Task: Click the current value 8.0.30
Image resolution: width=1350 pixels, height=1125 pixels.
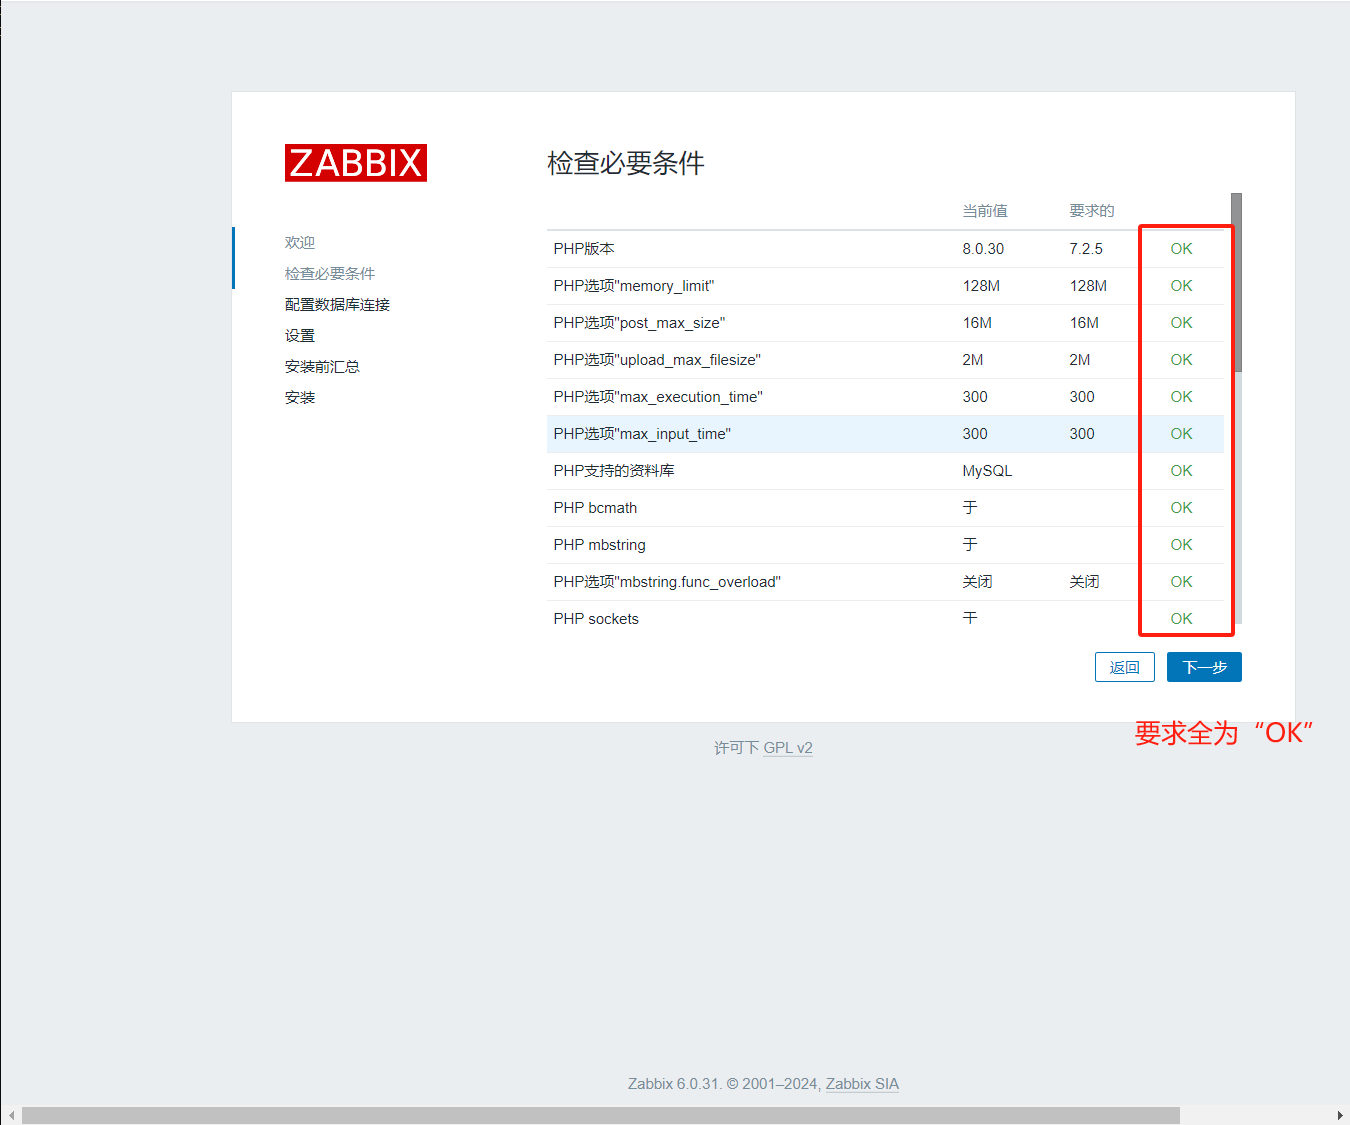Action: point(983,249)
